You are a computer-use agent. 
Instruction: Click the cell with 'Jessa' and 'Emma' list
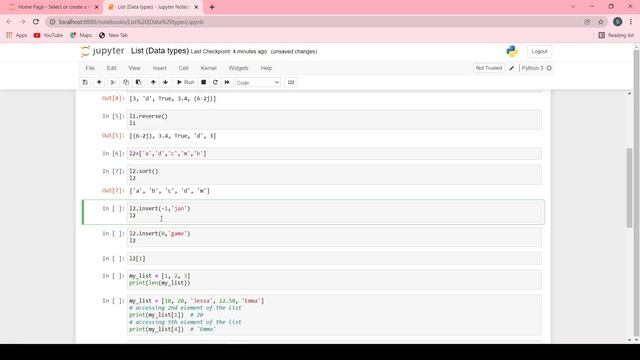[x=334, y=315]
